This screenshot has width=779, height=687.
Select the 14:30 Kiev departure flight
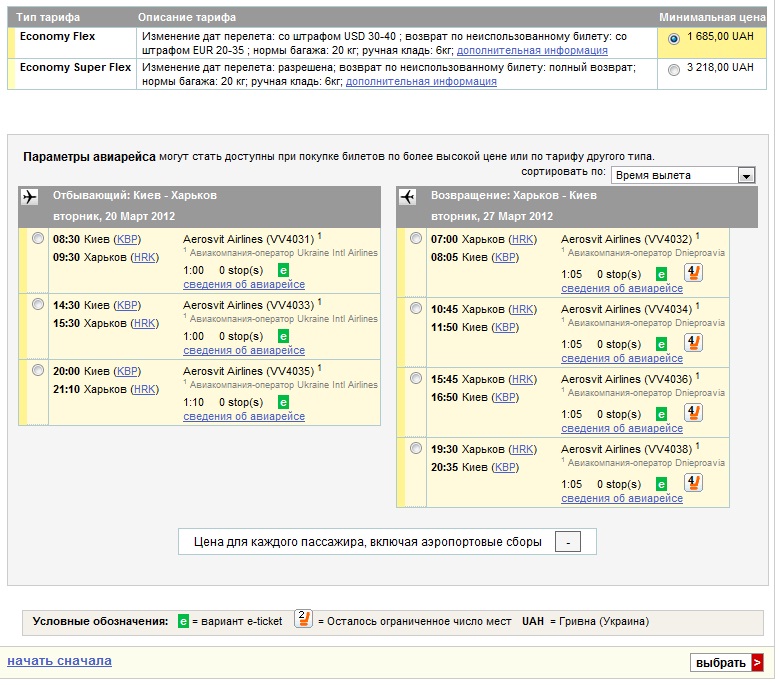(38, 305)
